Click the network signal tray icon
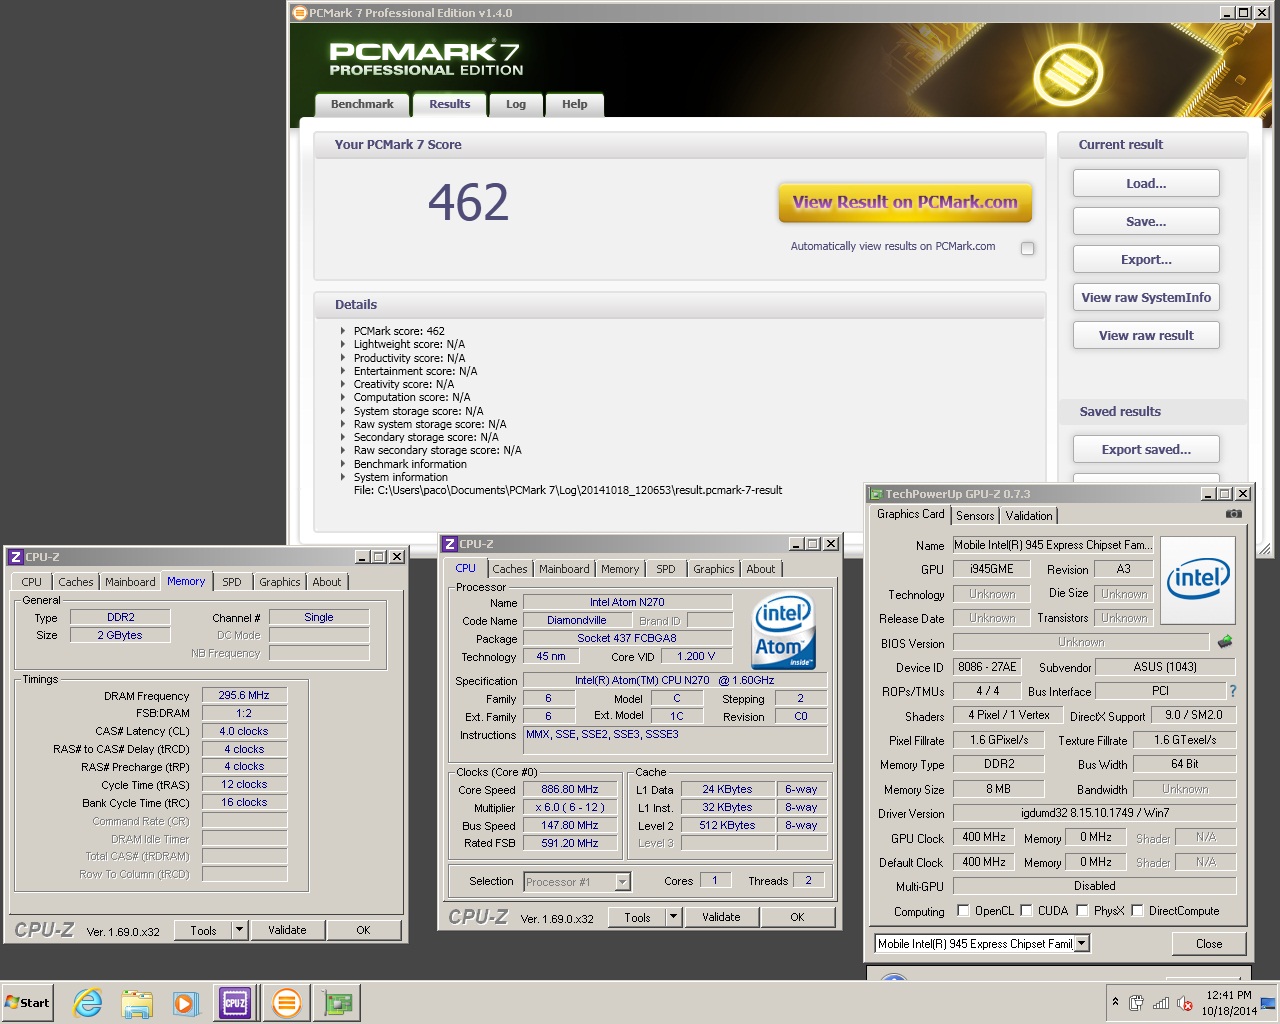 pos(1161,1003)
